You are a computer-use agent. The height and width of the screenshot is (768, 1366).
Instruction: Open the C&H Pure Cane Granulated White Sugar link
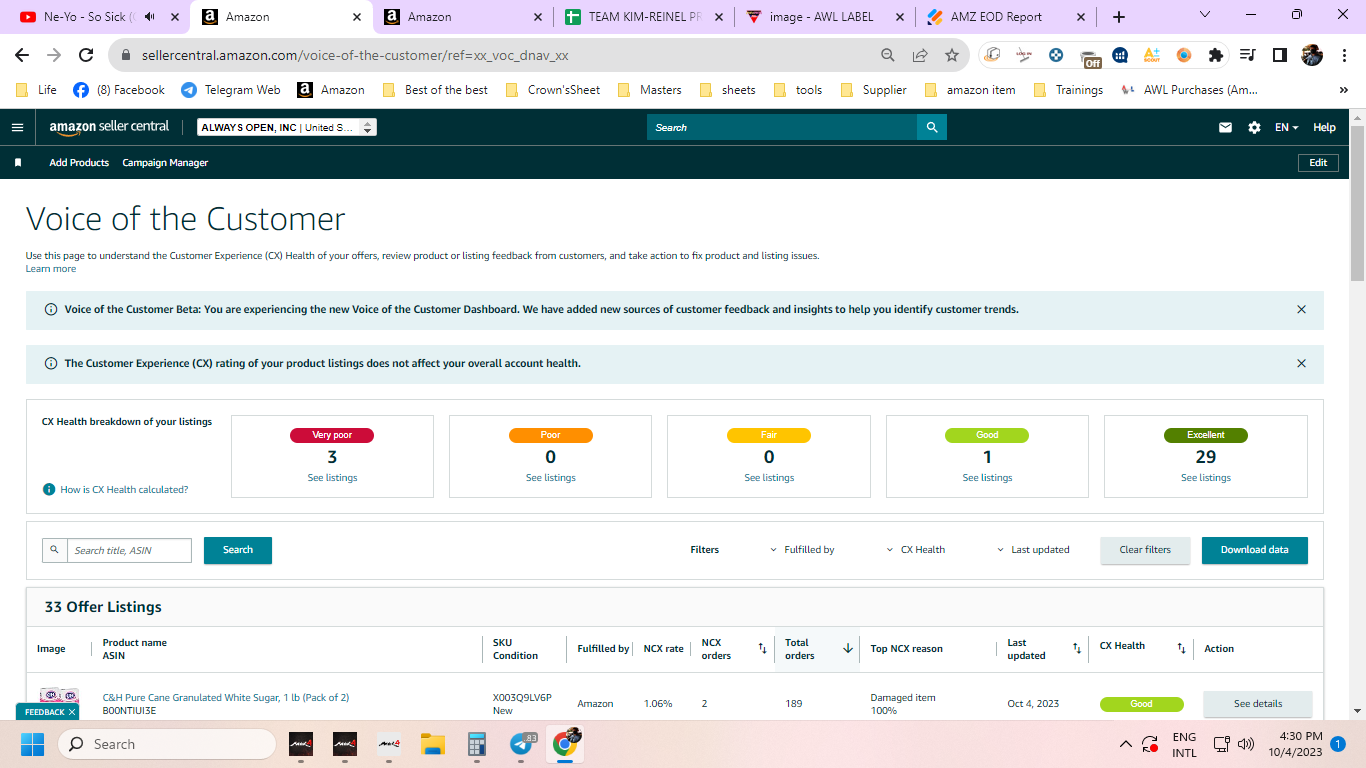pos(226,698)
